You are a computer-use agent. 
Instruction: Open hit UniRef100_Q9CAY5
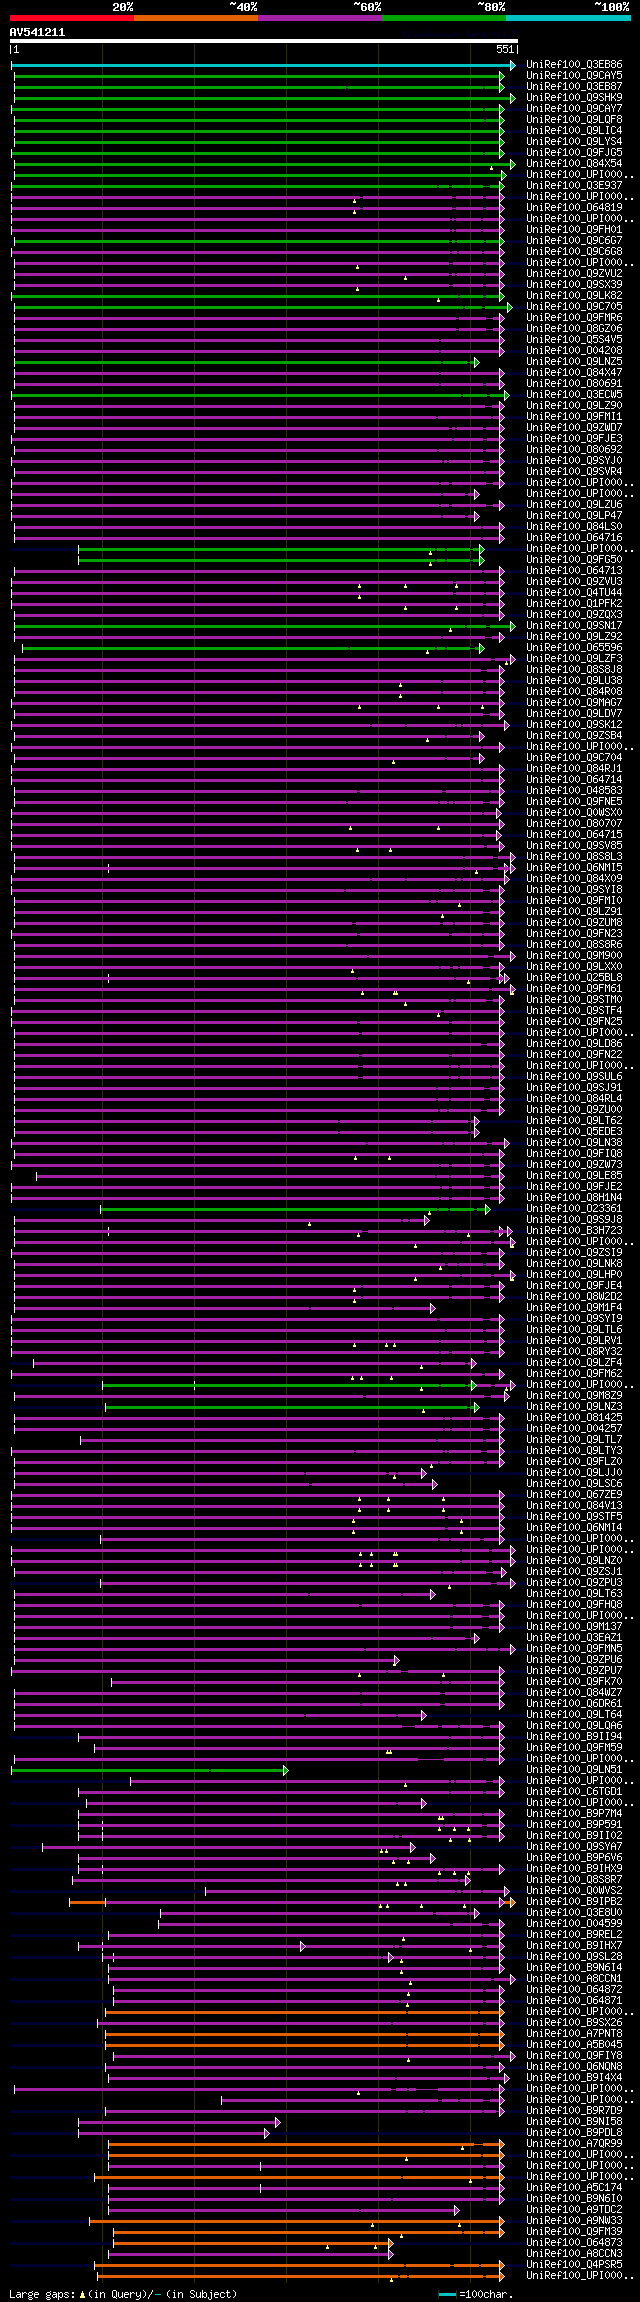(574, 76)
